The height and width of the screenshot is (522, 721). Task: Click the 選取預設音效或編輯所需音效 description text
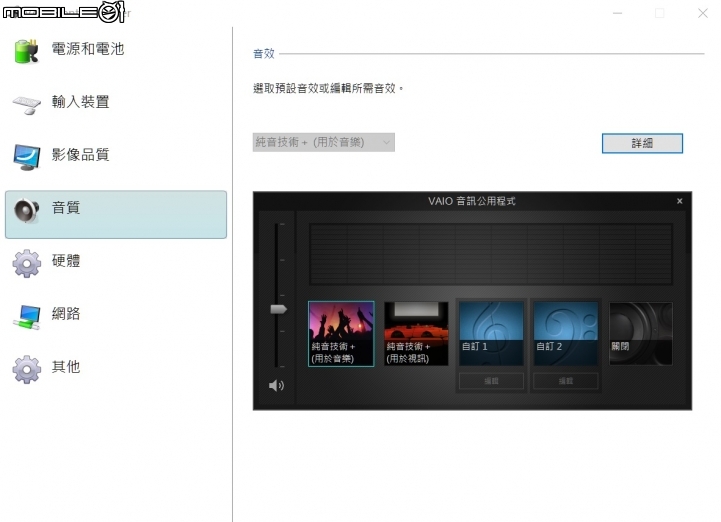328,88
